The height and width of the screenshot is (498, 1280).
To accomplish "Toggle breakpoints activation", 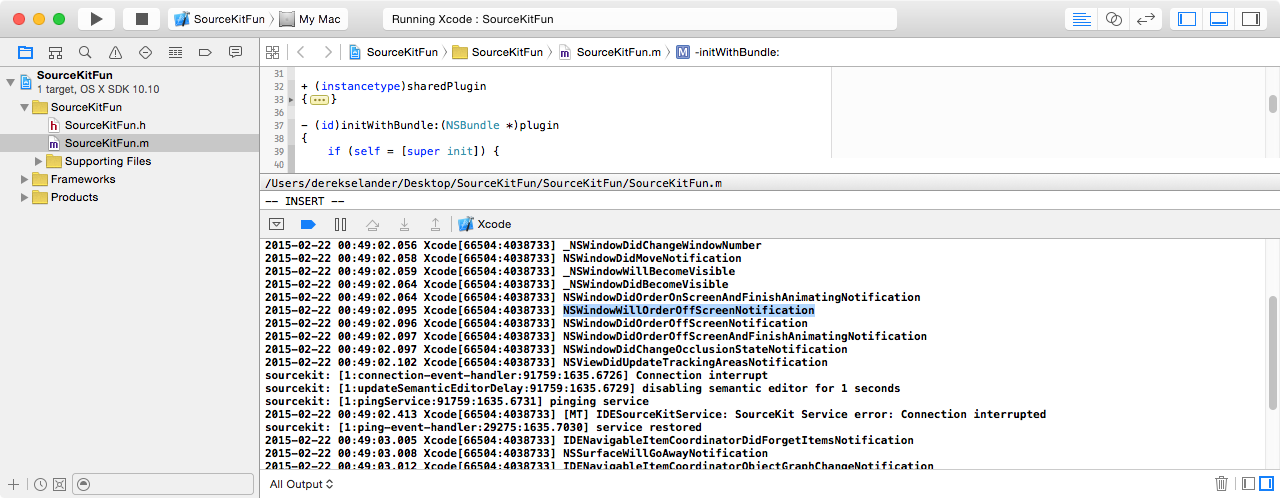I will (308, 224).
